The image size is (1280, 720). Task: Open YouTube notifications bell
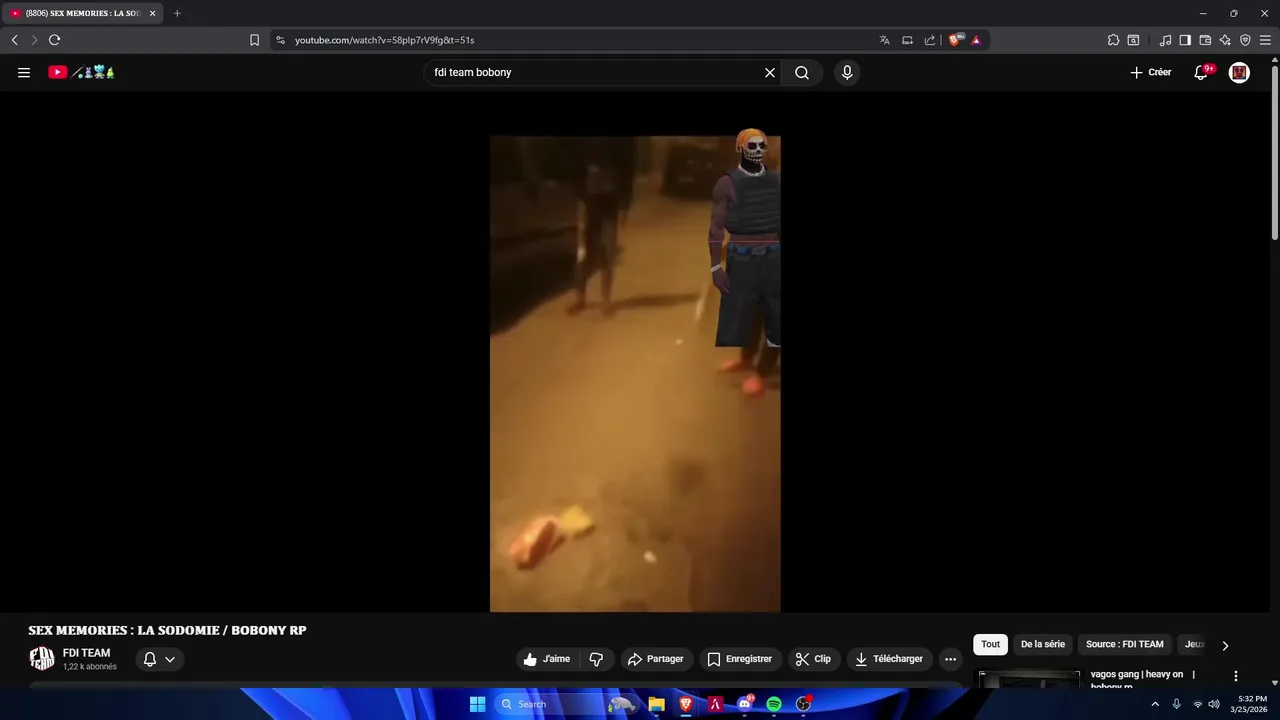[1201, 72]
